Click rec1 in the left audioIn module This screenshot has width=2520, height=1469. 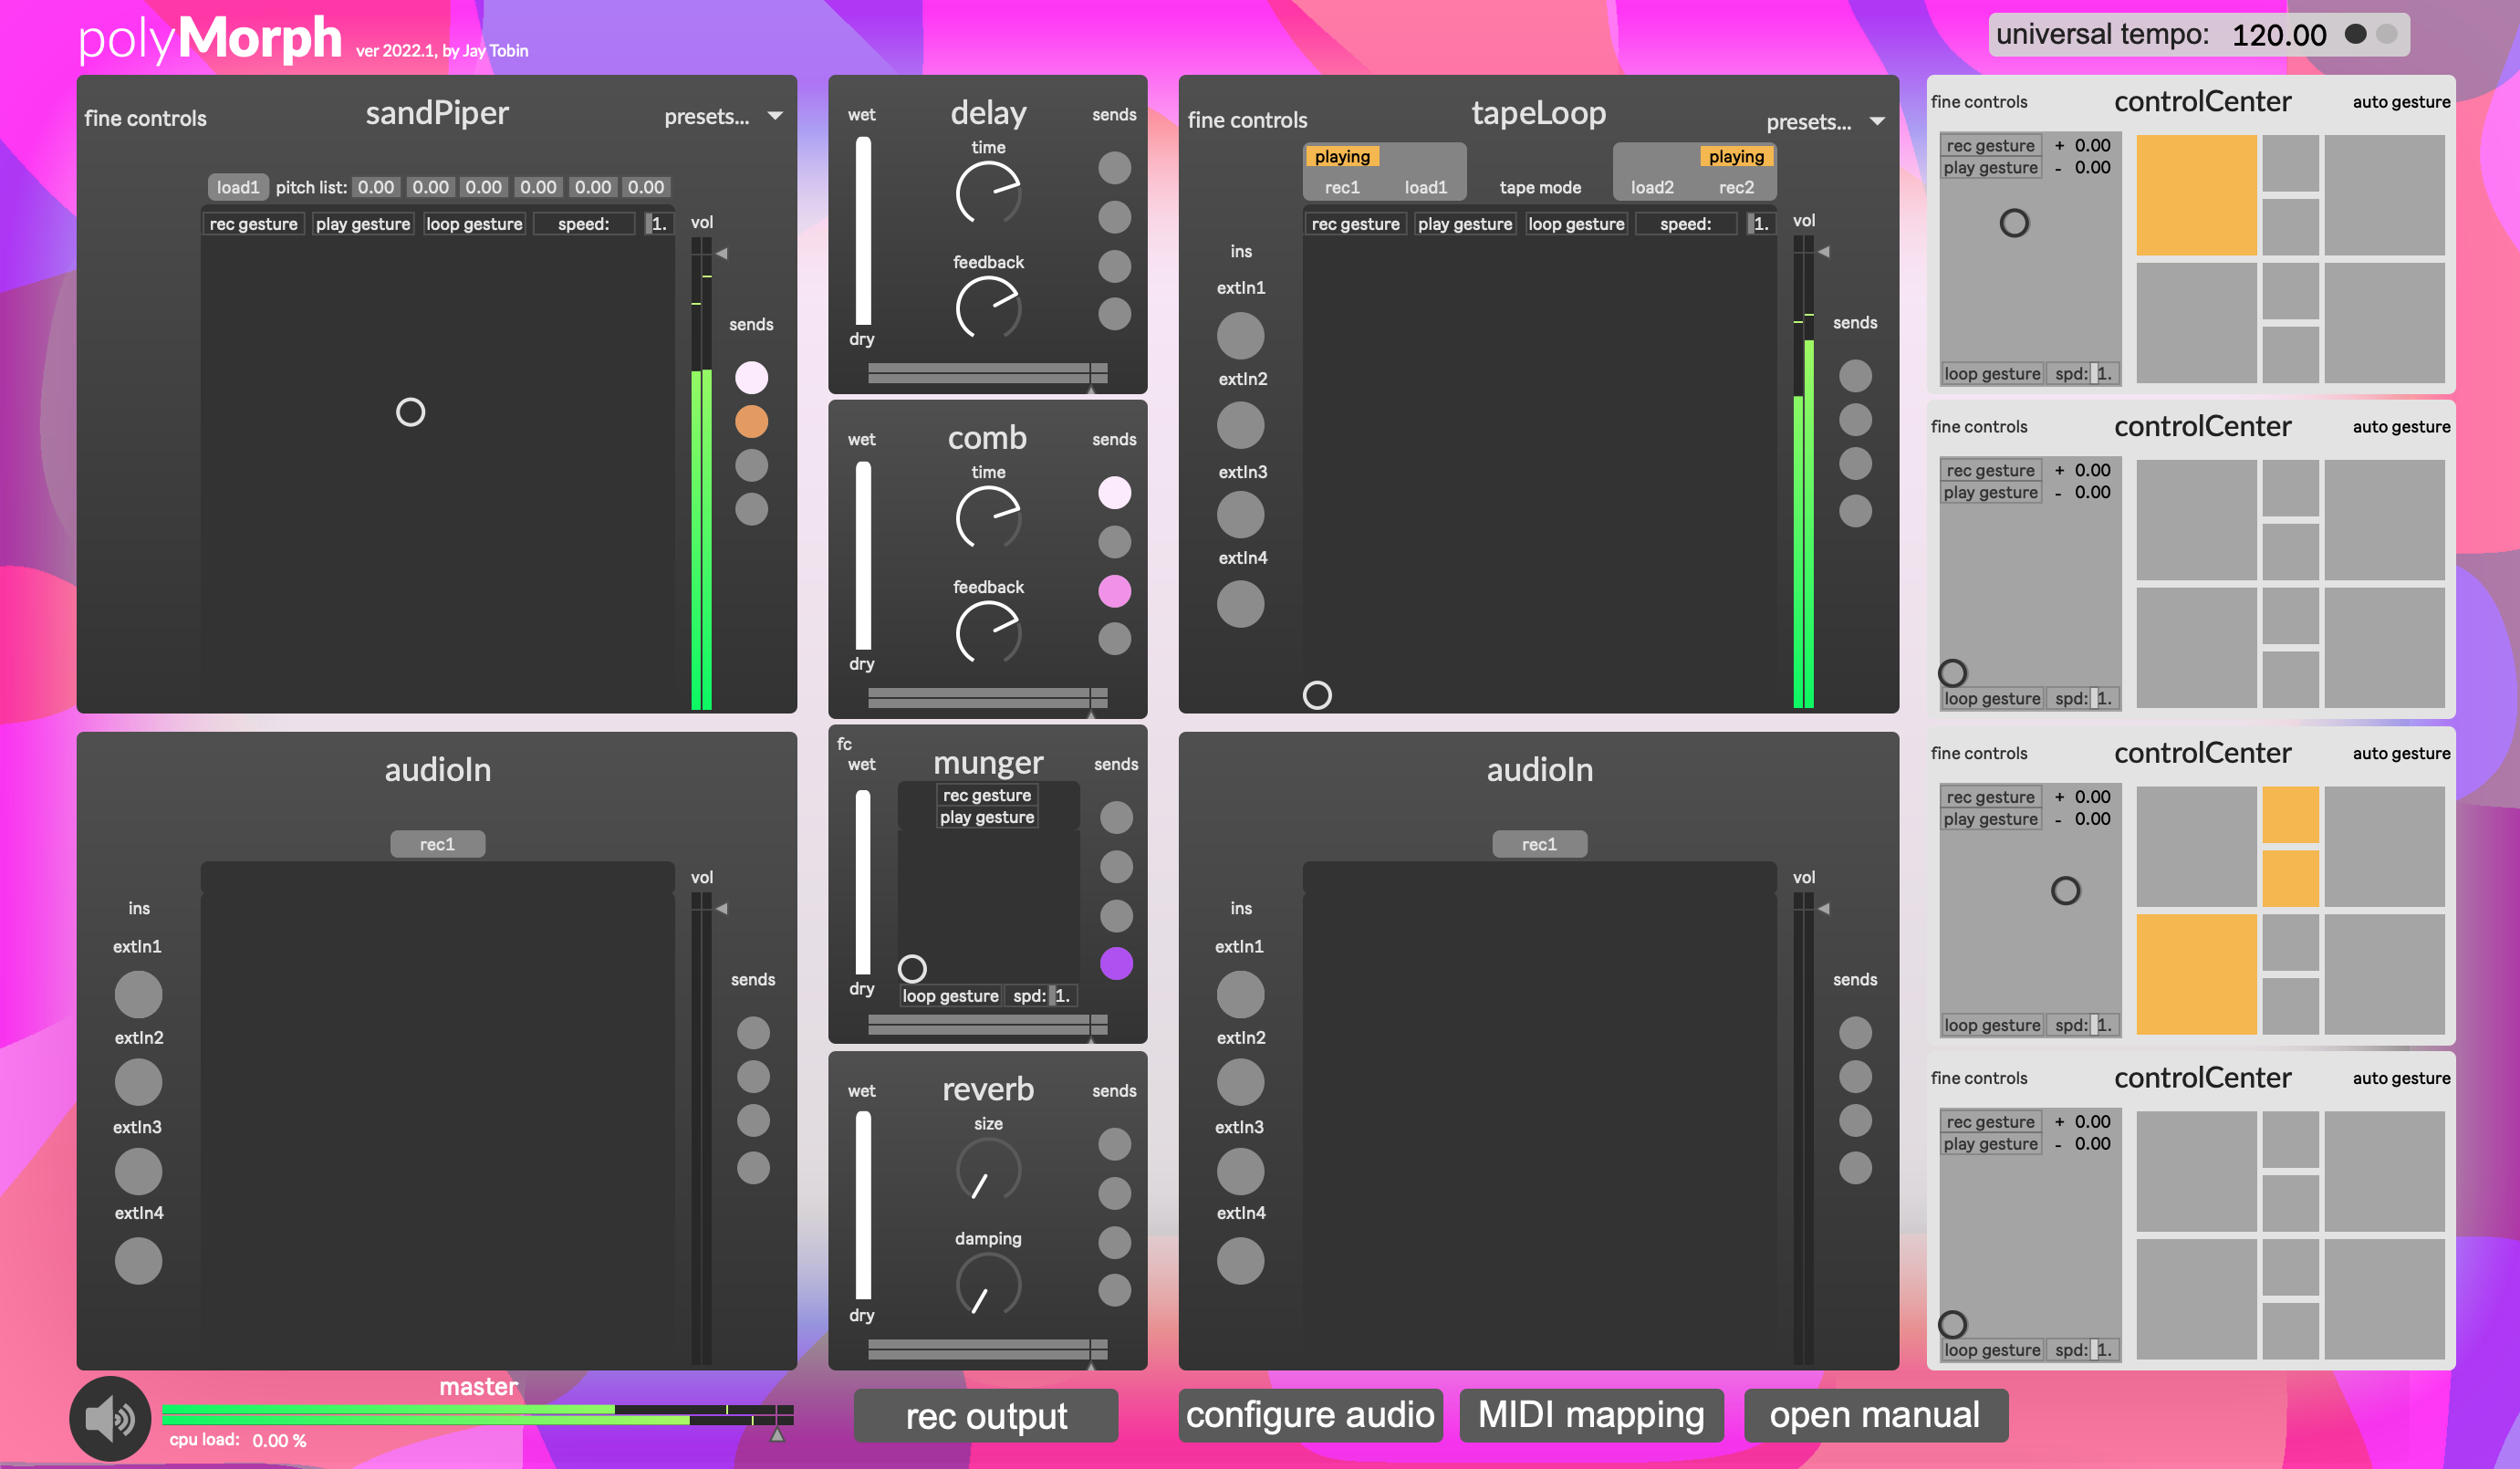pyautogui.click(x=437, y=844)
